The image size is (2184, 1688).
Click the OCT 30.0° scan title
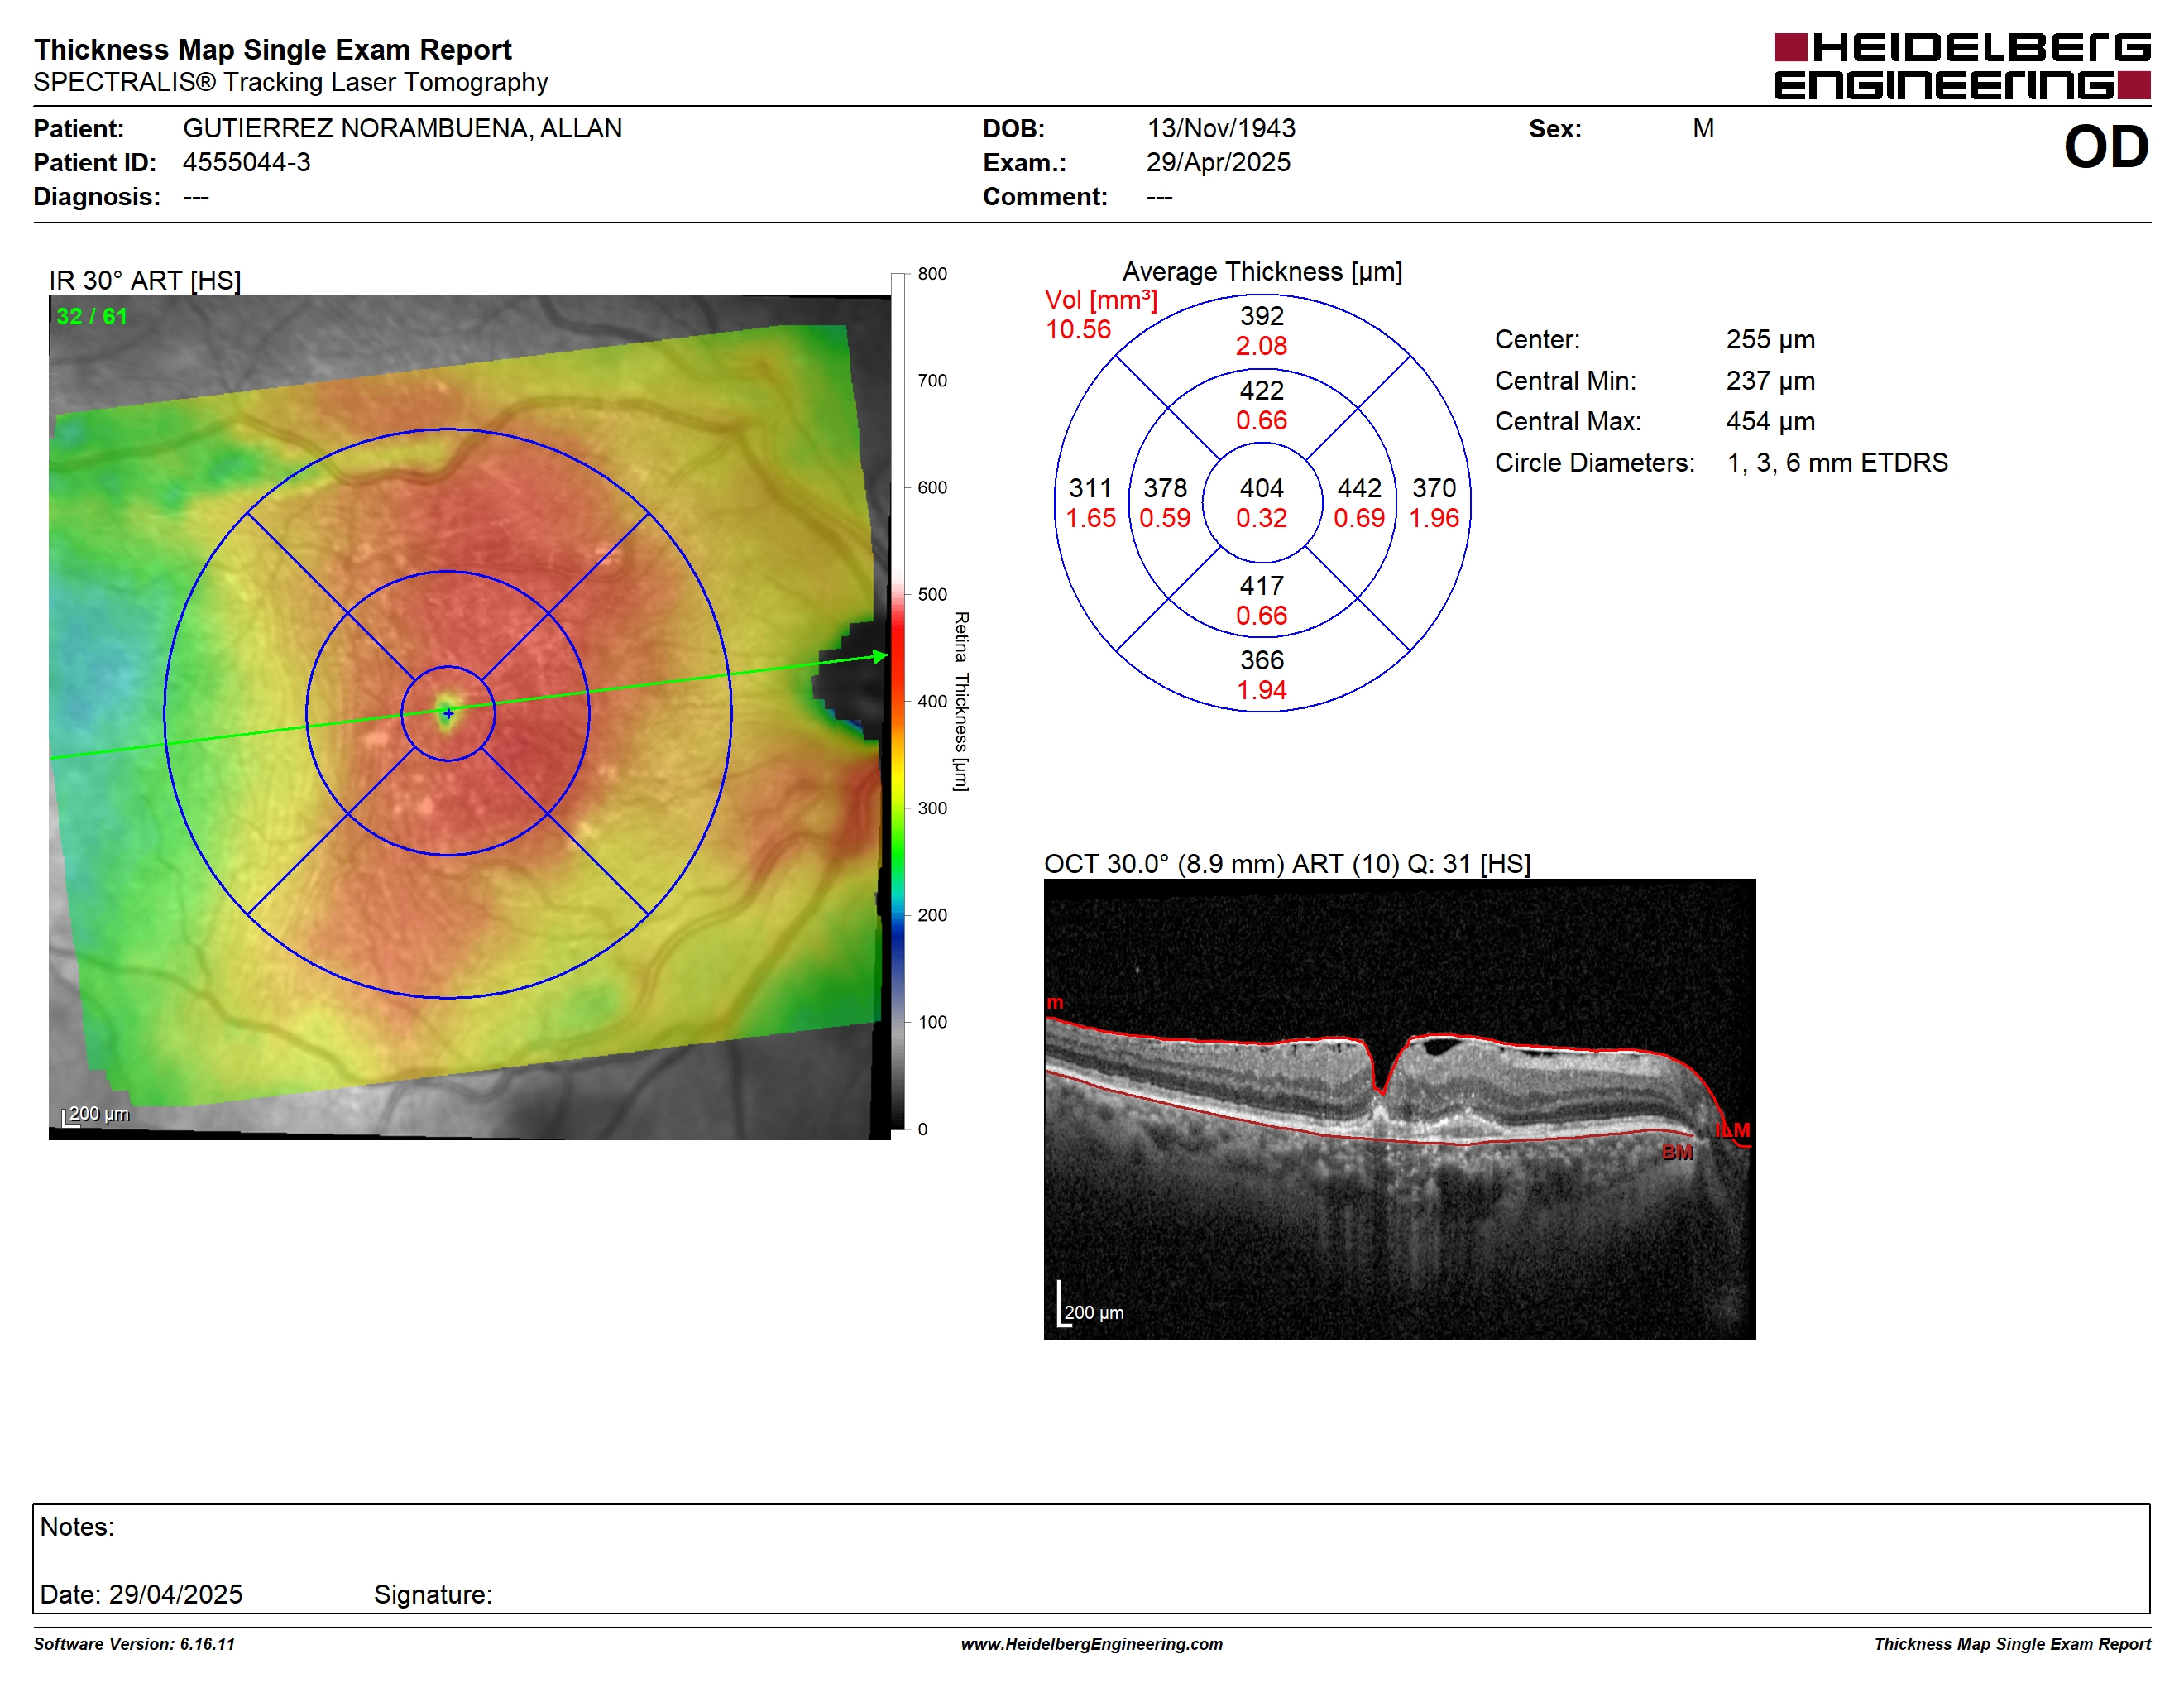pos(1287,863)
